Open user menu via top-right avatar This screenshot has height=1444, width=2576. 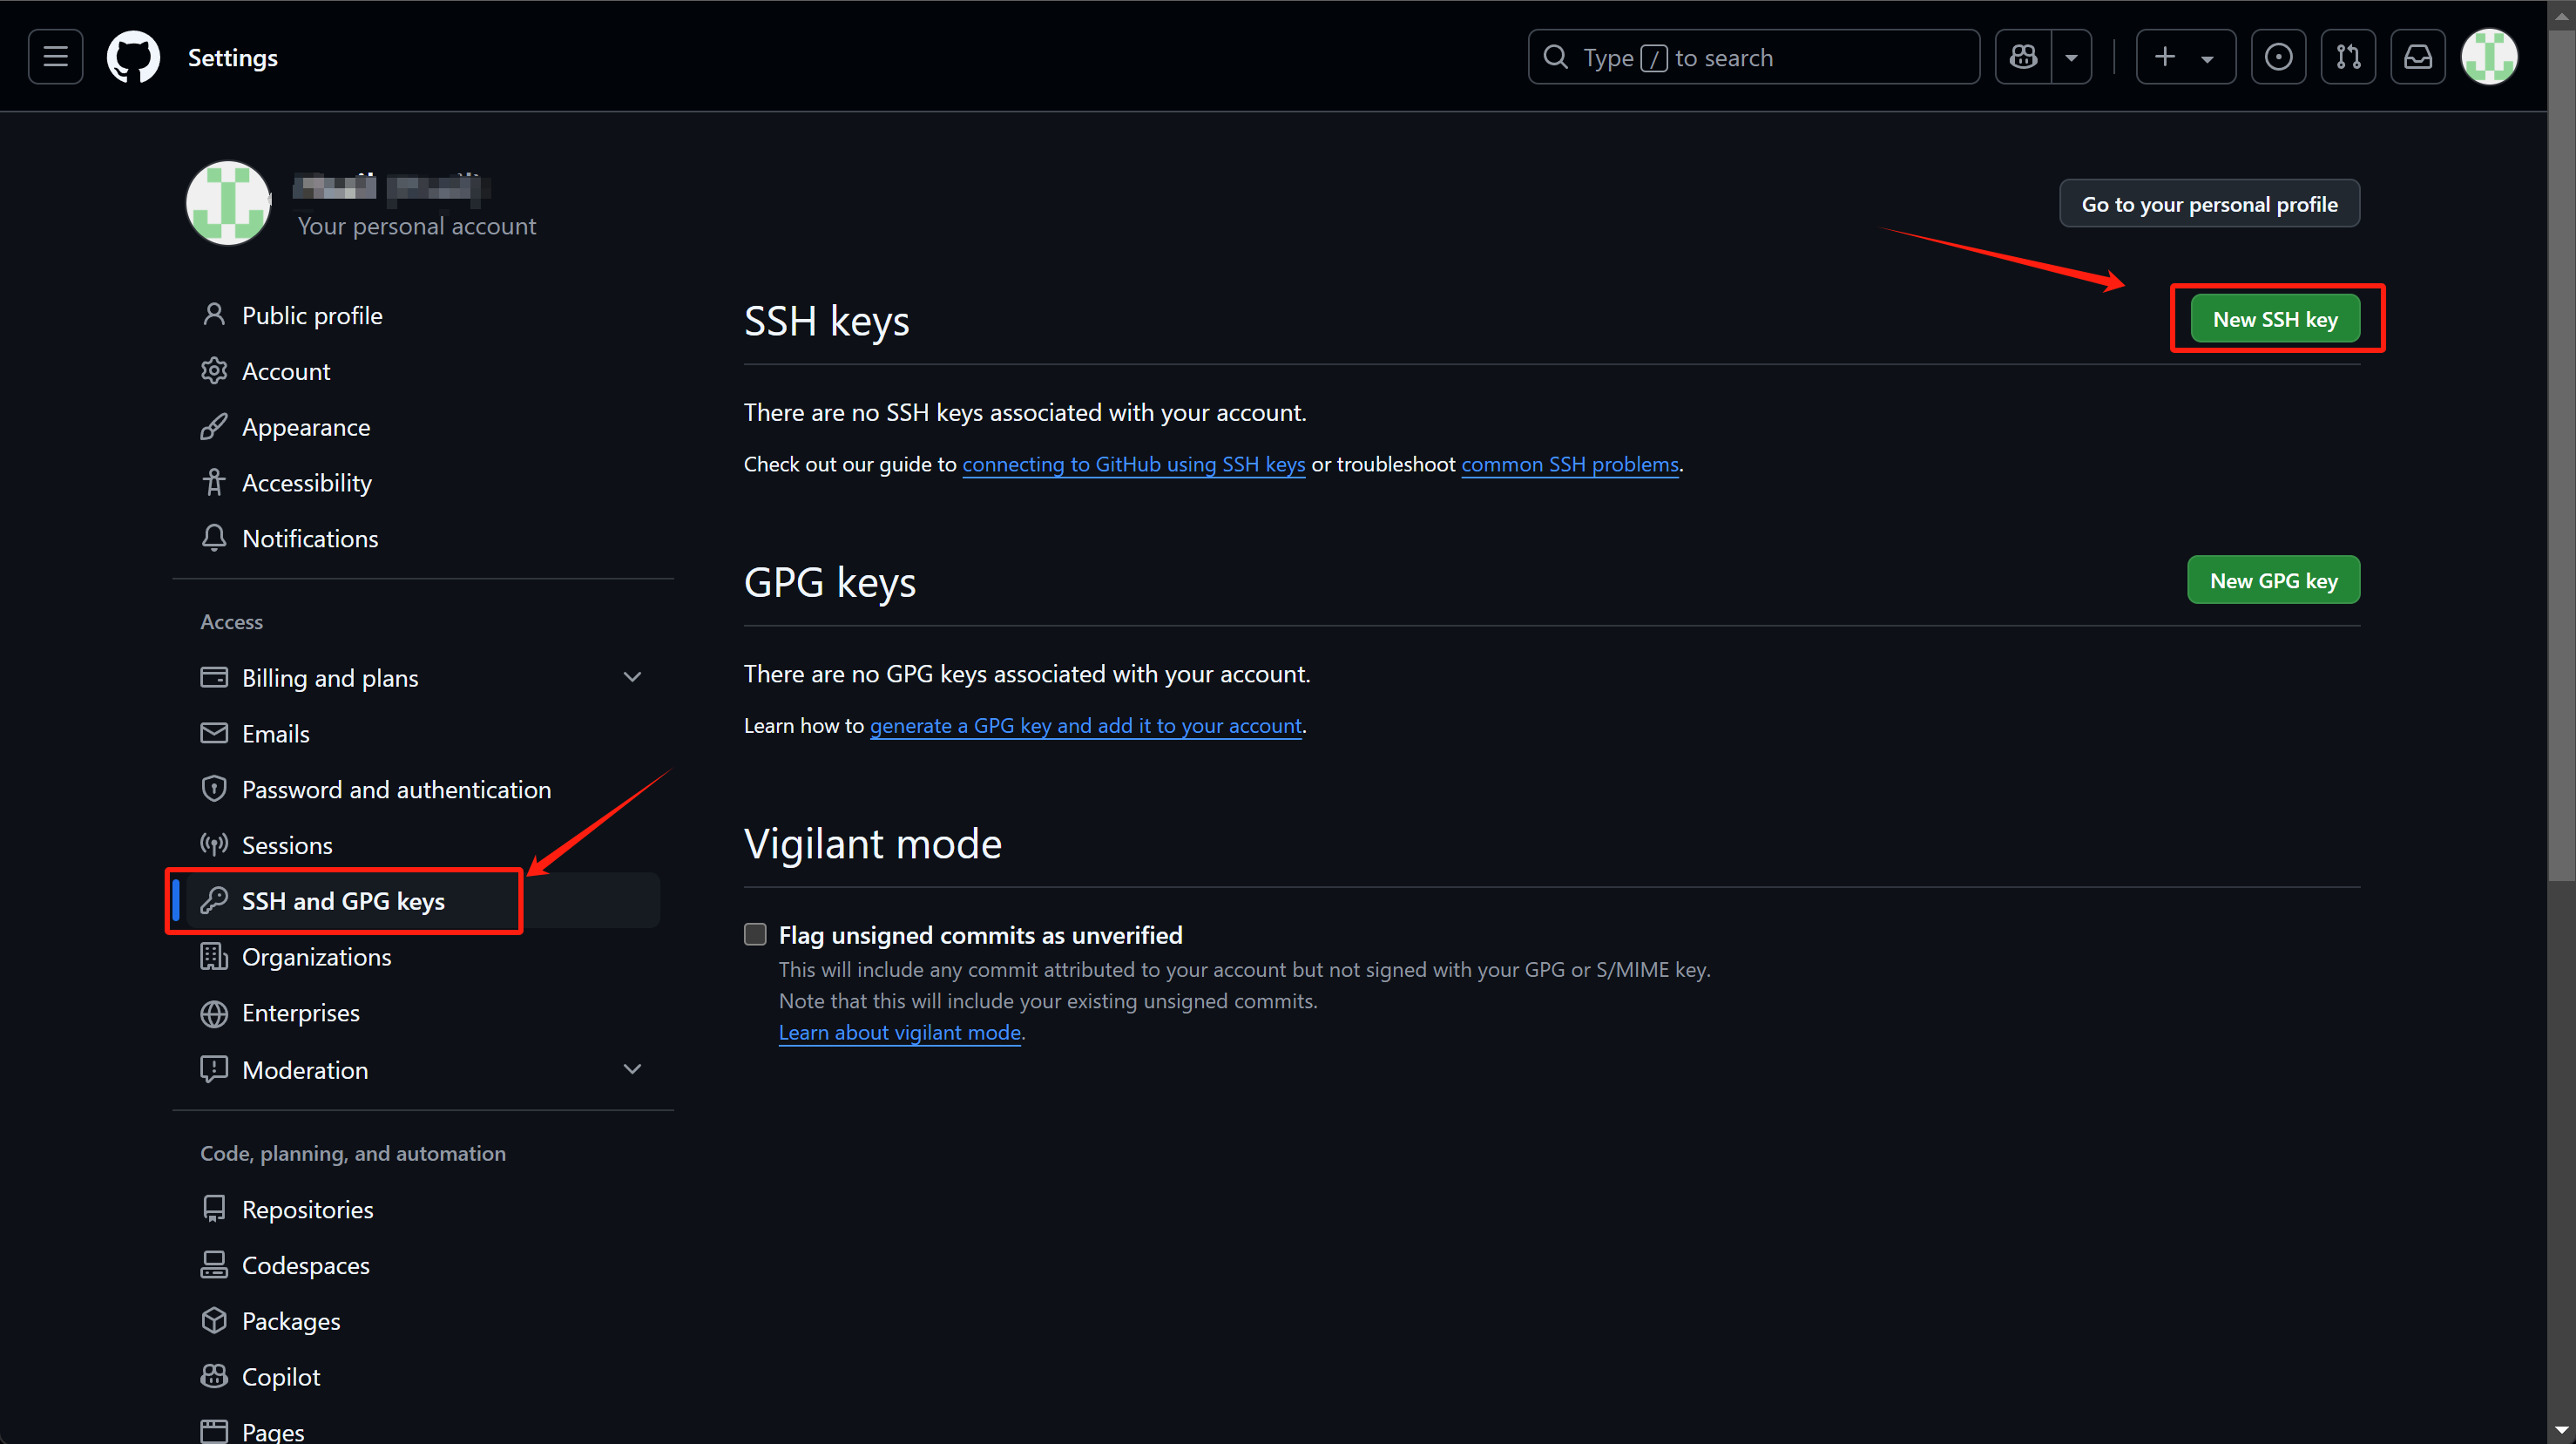coord(2489,57)
